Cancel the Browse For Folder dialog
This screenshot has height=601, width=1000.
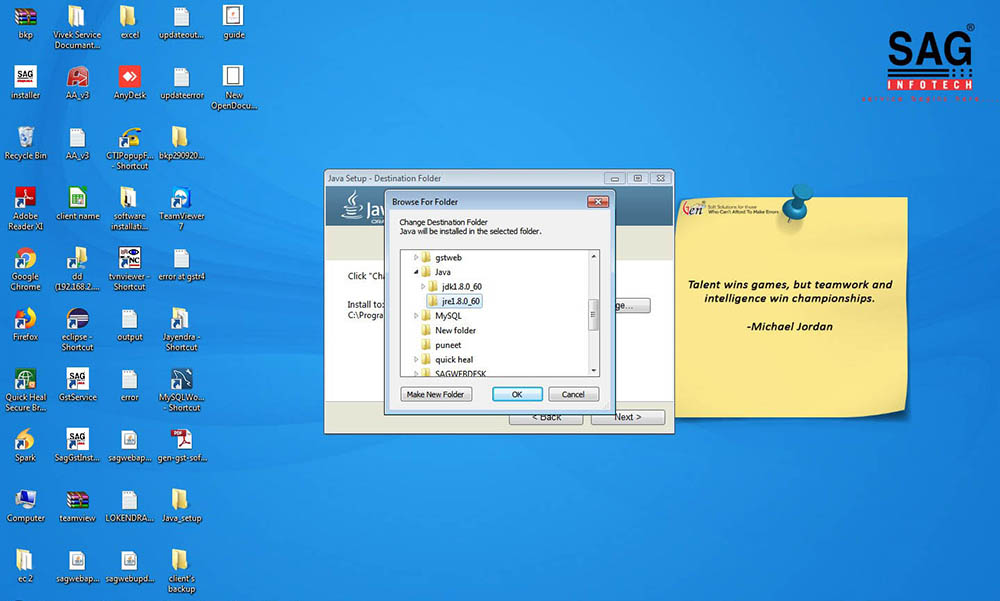573,394
